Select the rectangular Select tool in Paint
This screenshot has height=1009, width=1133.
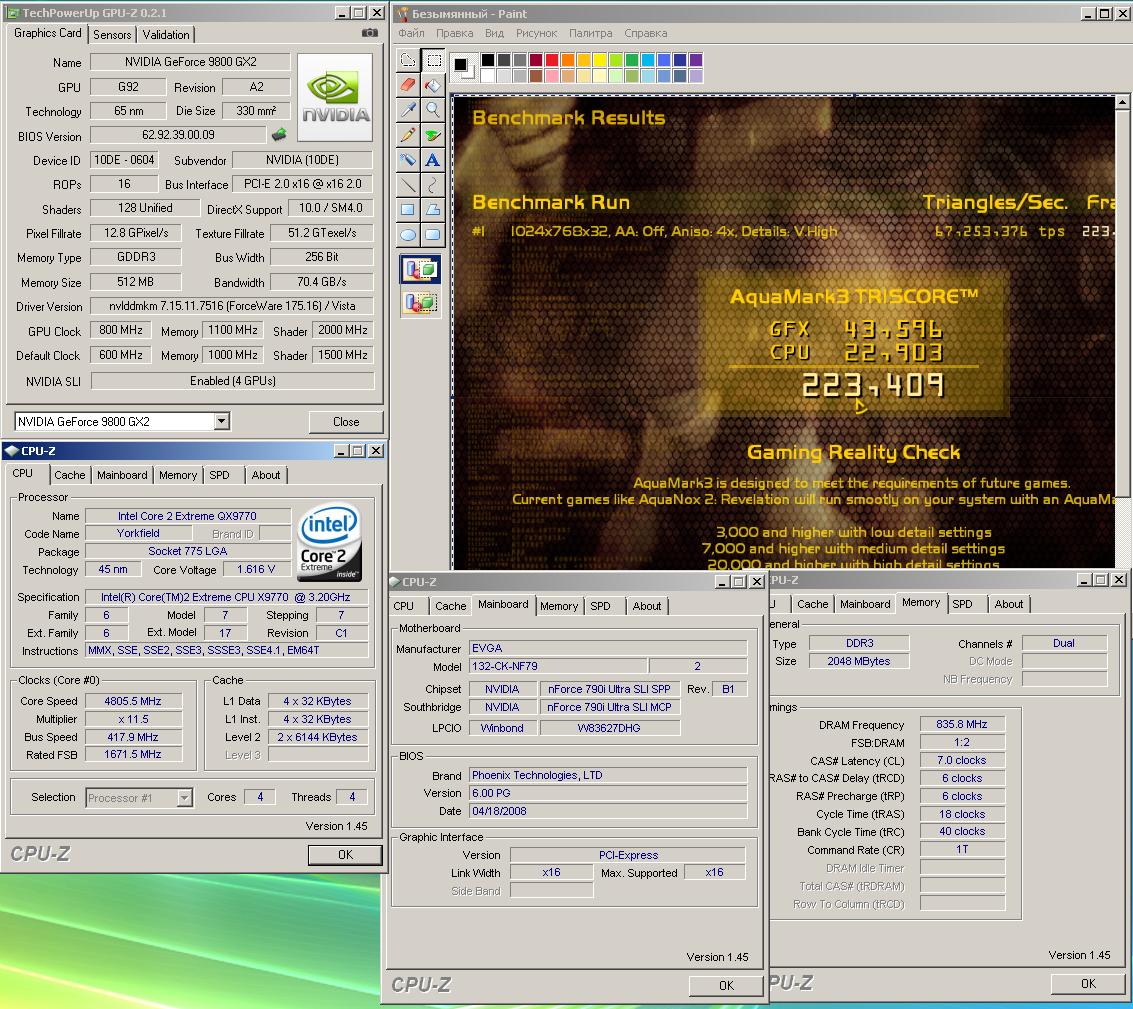click(433, 60)
